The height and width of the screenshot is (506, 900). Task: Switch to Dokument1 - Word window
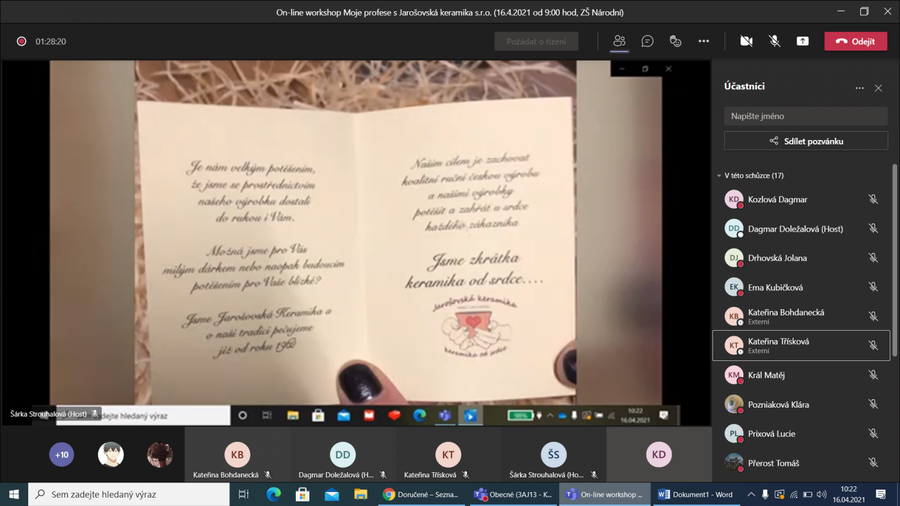(696, 494)
